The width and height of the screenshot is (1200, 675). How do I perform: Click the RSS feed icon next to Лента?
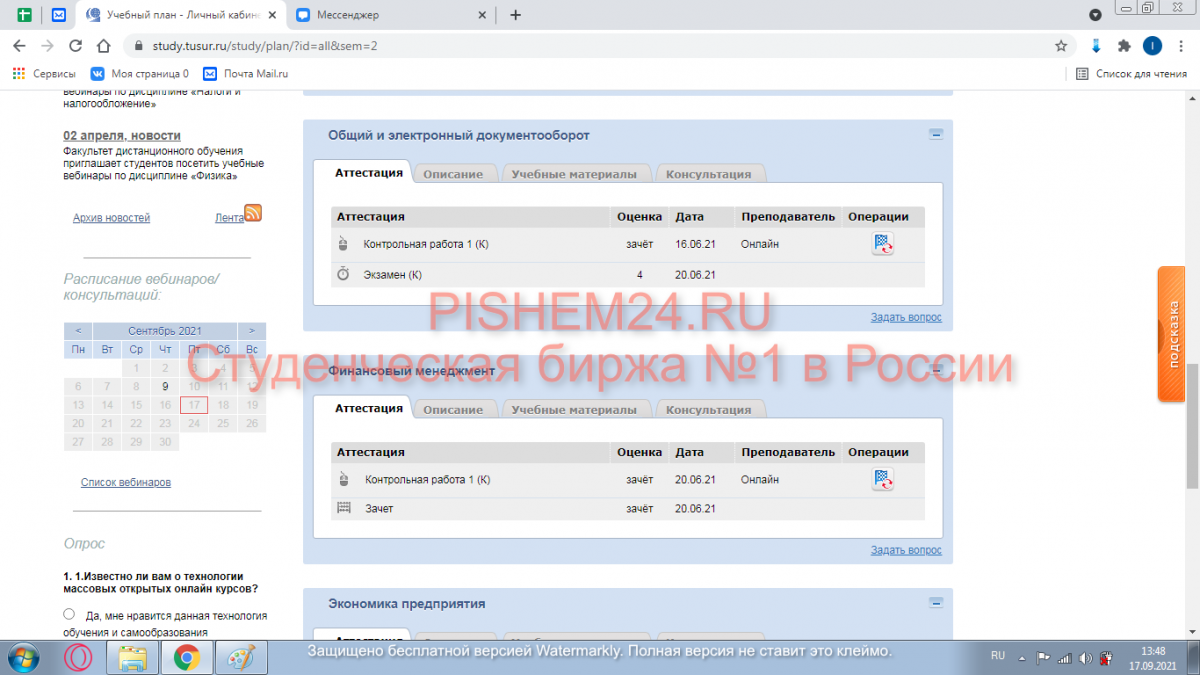[253, 212]
